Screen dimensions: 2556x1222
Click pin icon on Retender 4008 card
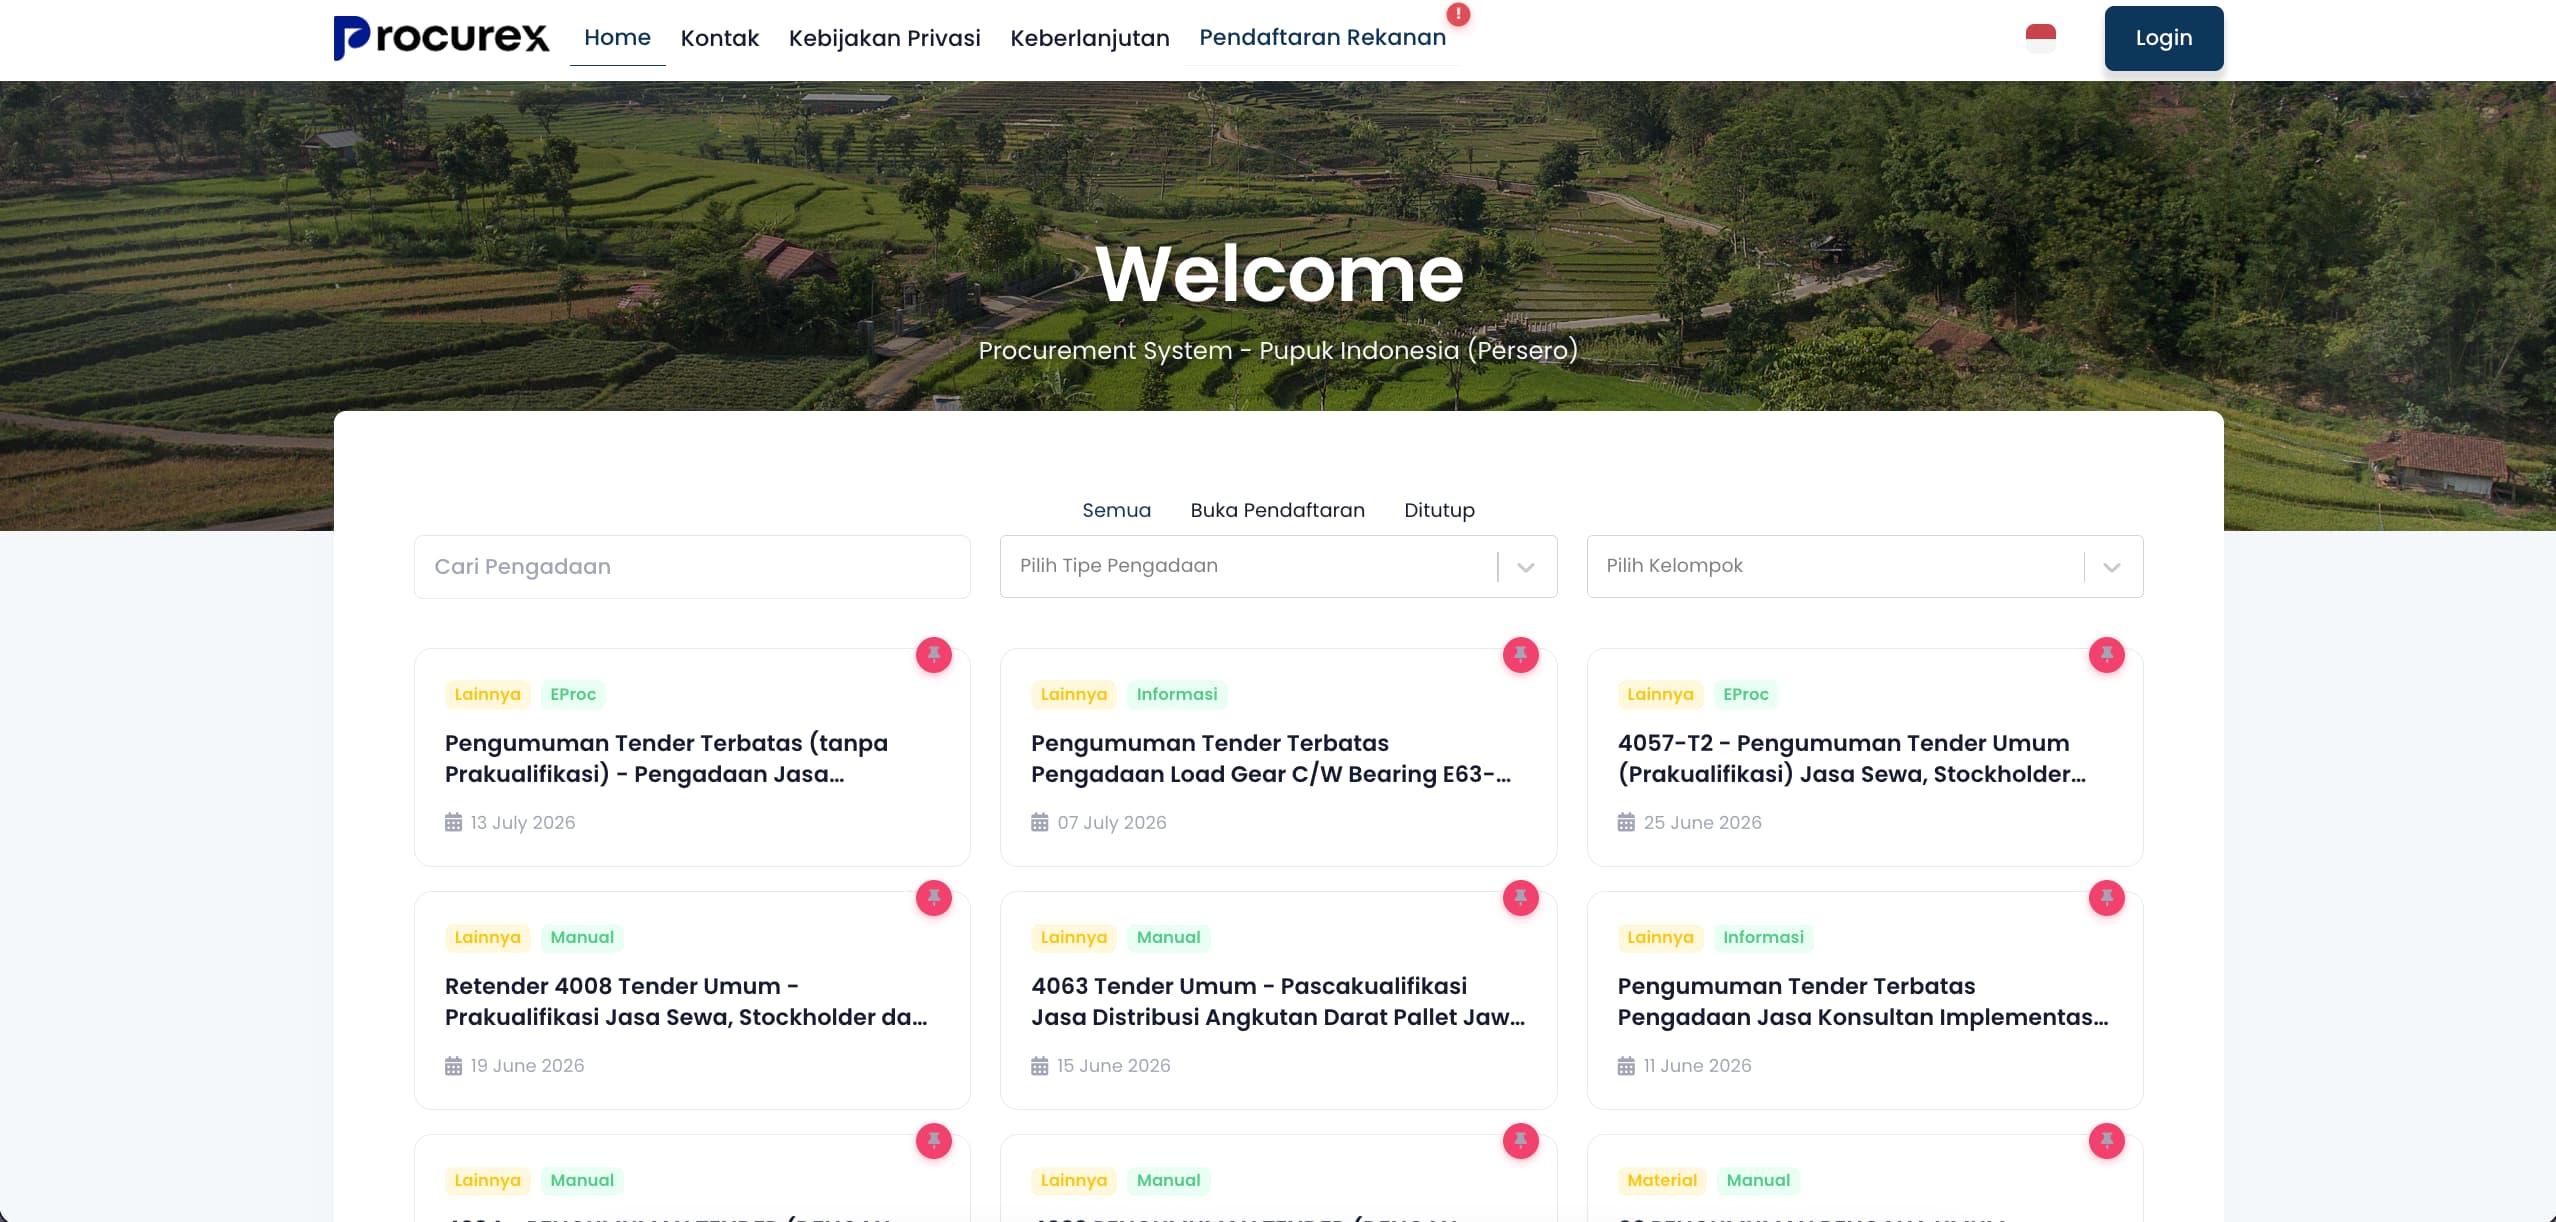tap(934, 898)
